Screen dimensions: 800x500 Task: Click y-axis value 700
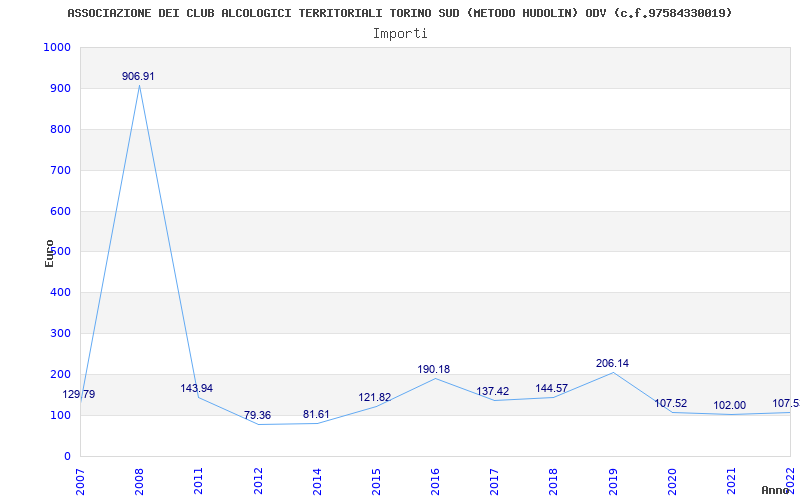coord(60,170)
